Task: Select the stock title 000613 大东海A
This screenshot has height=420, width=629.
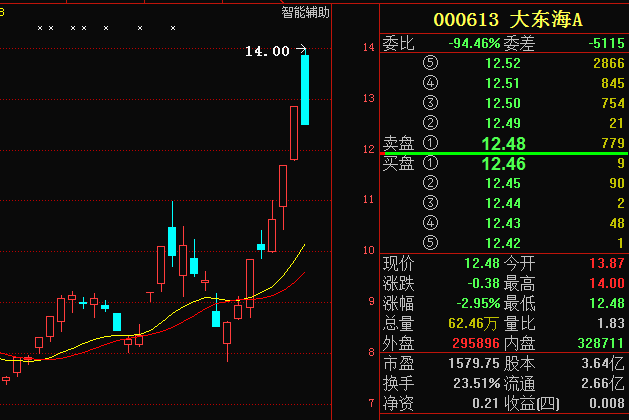Action: (507, 20)
